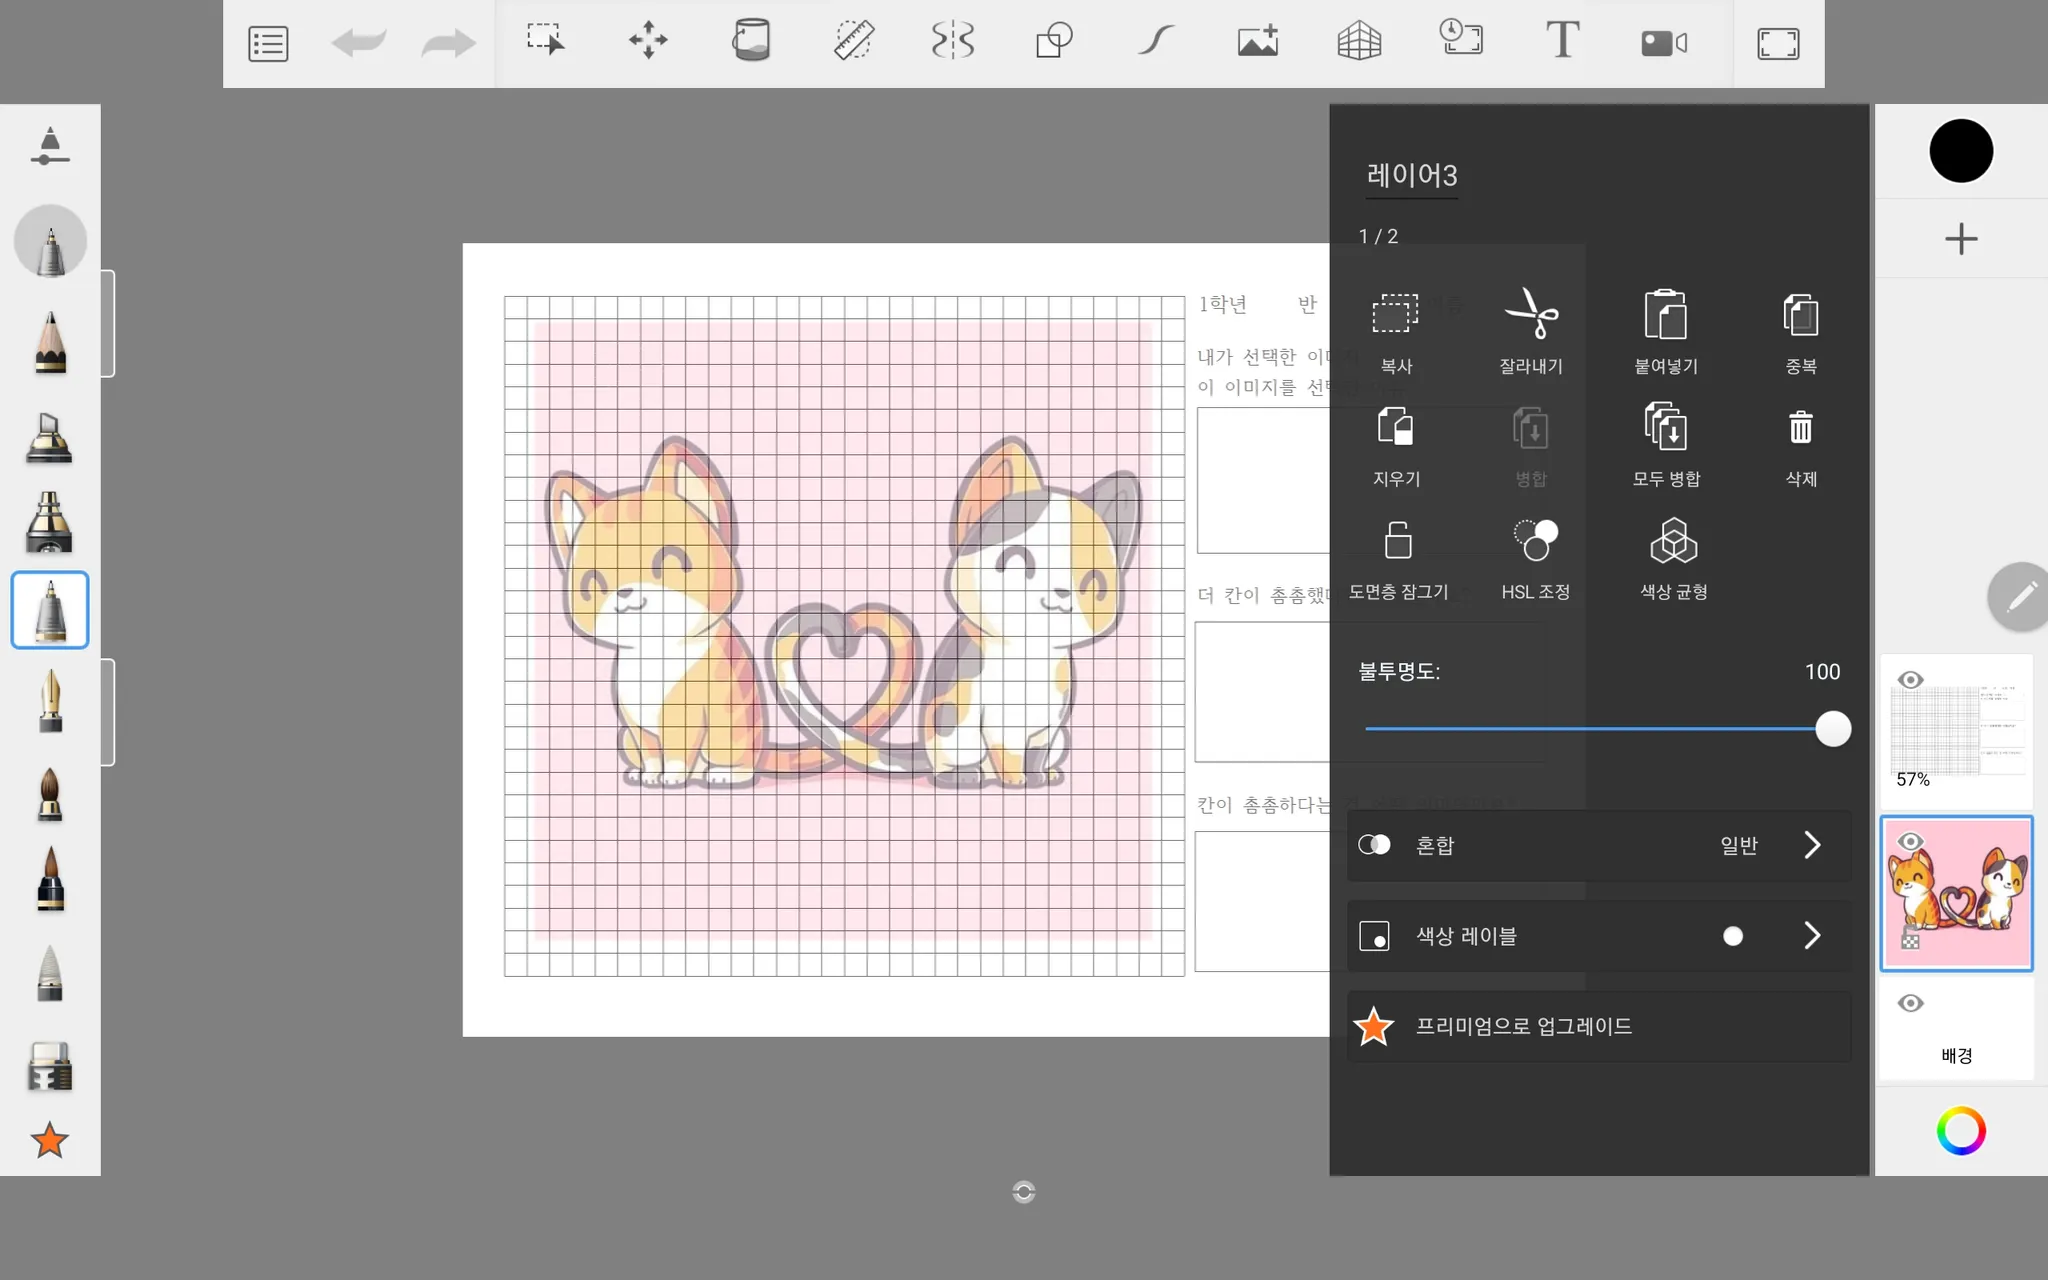Hide the 57% opacity grid layer
Image resolution: width=2048 pixels, height=1280 pixels.
pyautogui.click(x=1910, y=680)
